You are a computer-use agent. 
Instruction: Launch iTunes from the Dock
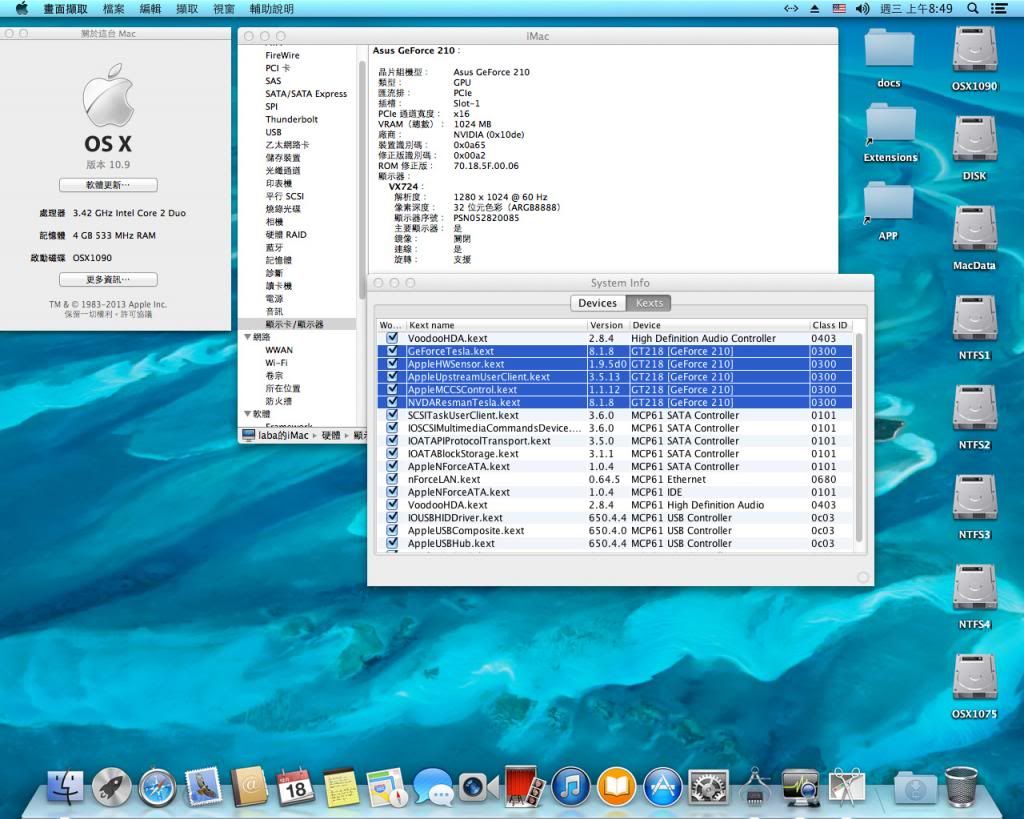pos(571,786)
